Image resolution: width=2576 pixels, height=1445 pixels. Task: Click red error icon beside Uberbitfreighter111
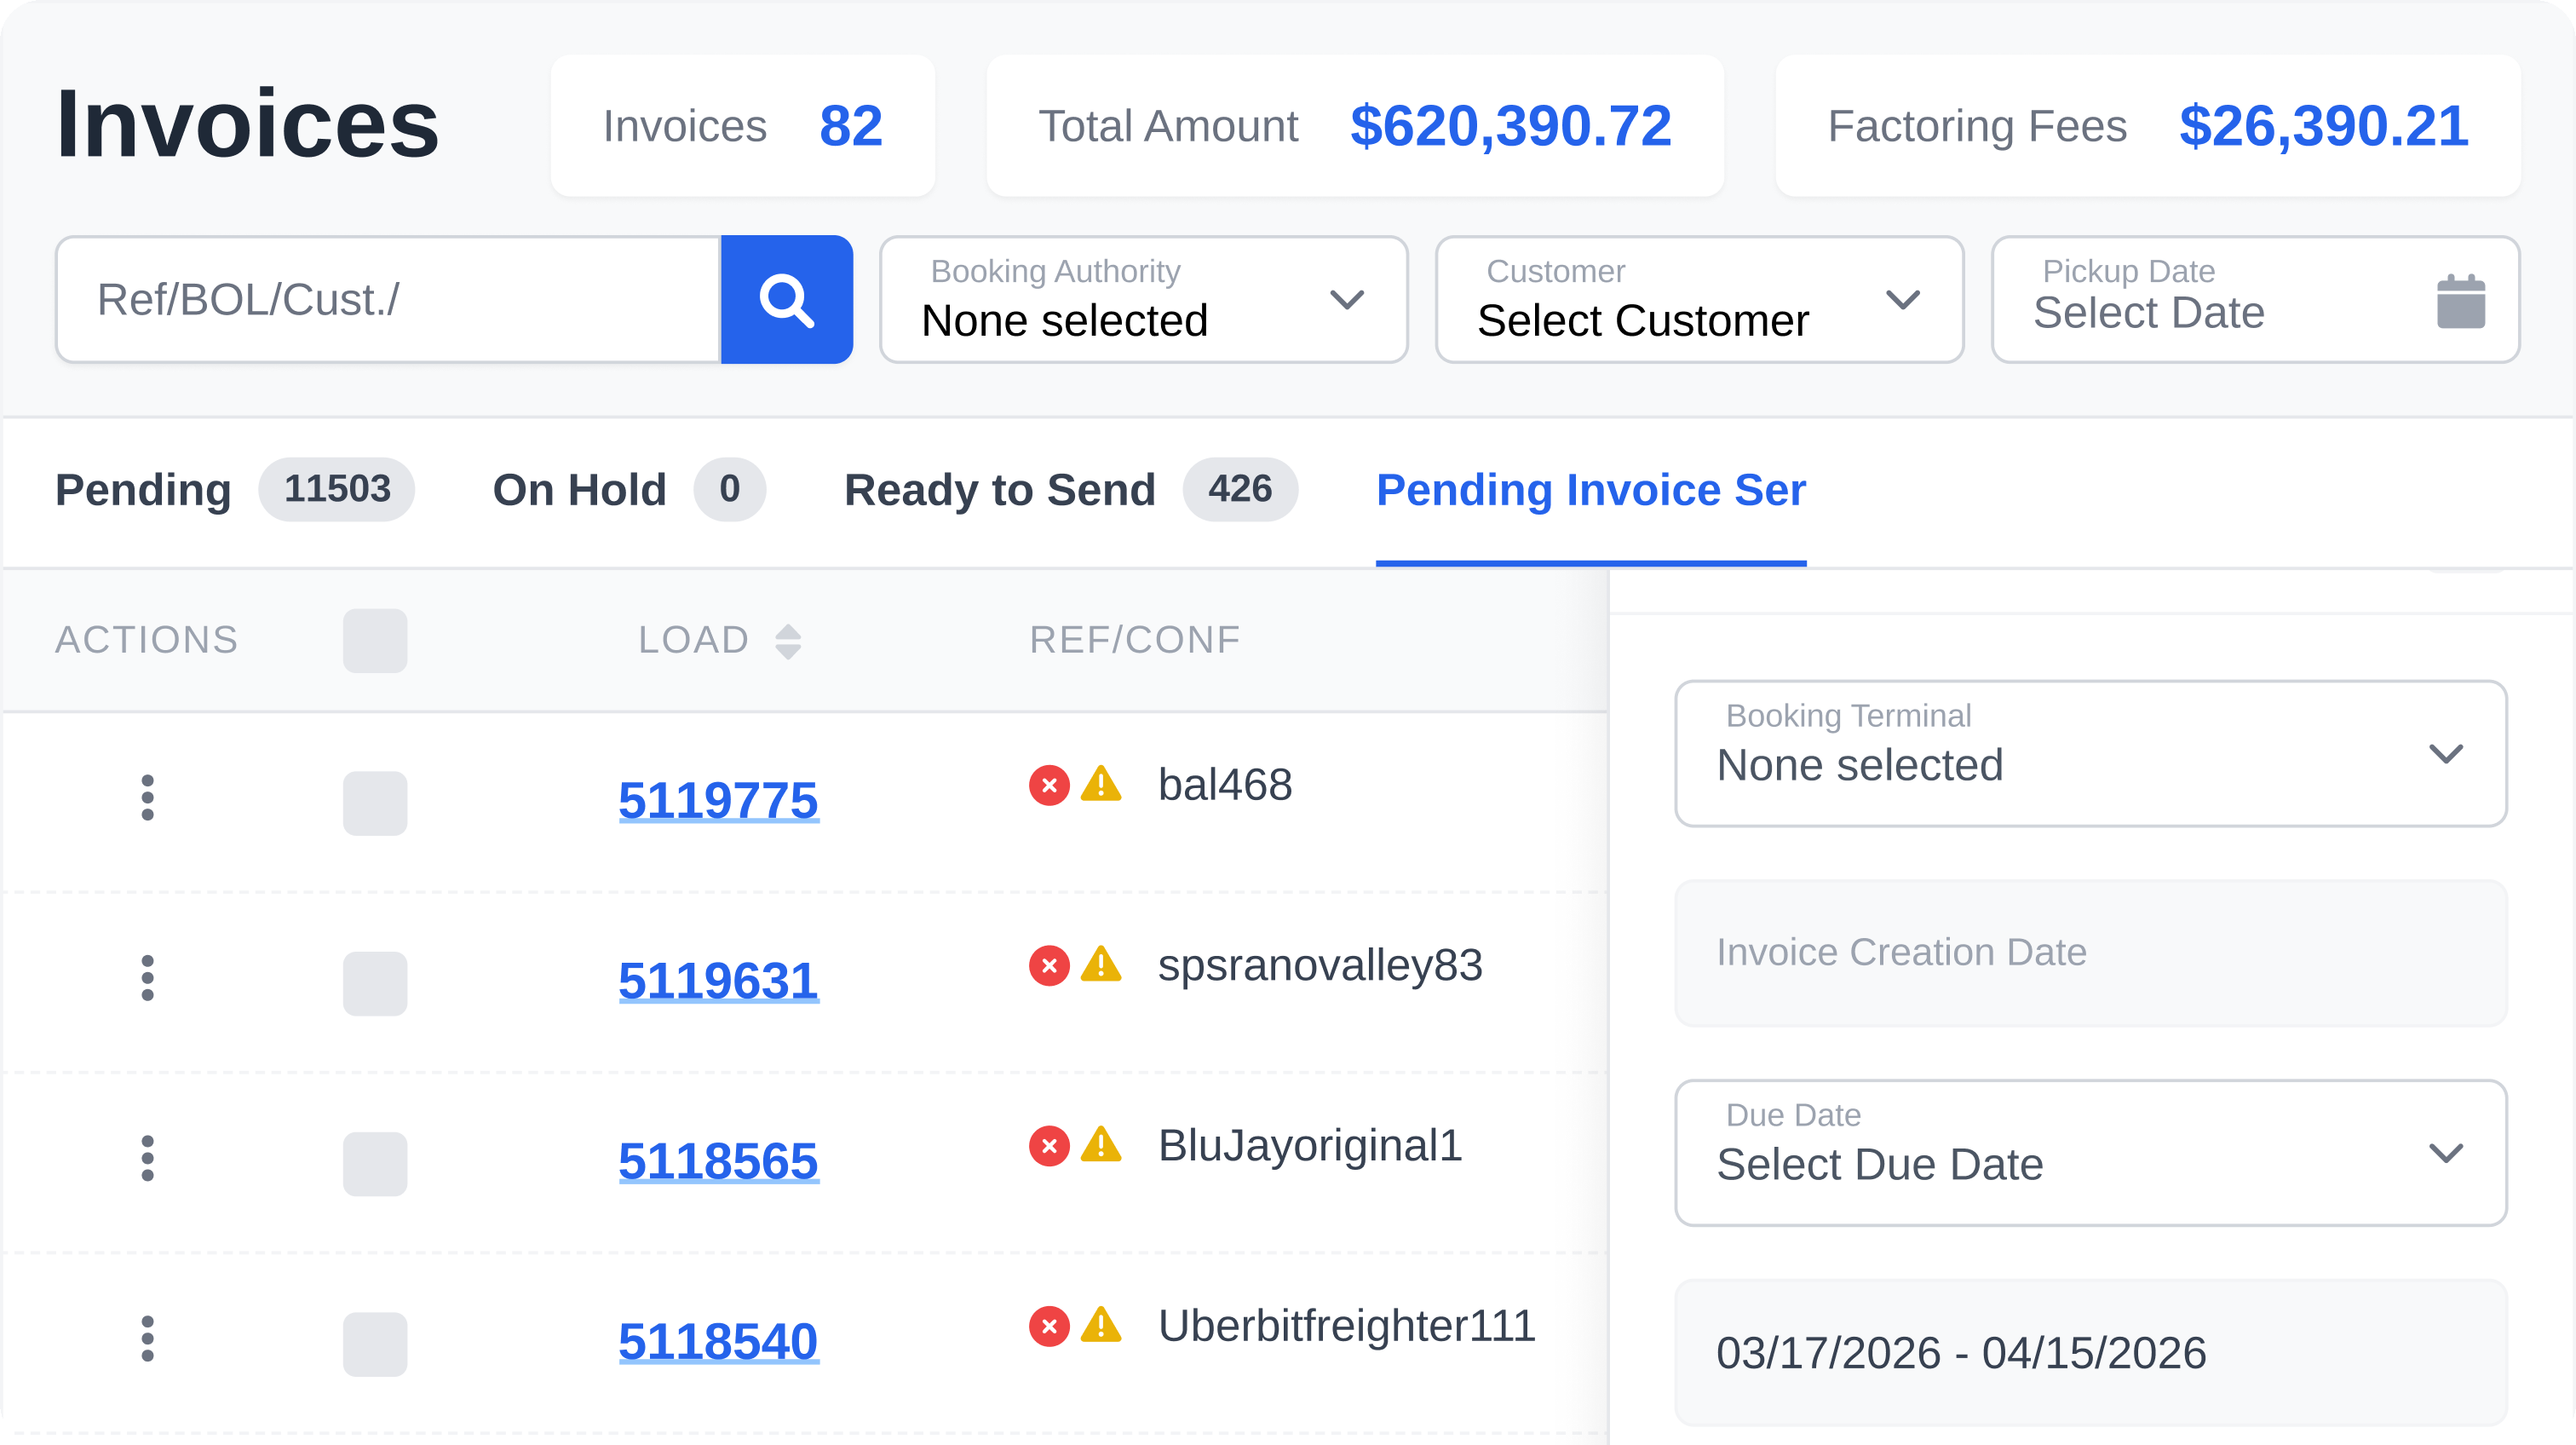[1049, 1326]
